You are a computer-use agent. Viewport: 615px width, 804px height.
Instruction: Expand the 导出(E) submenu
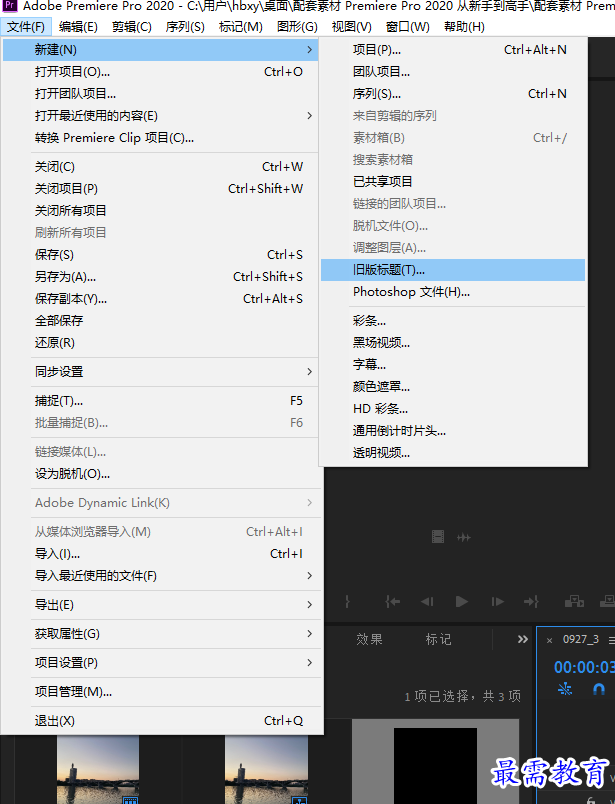[x=309, y=605]
